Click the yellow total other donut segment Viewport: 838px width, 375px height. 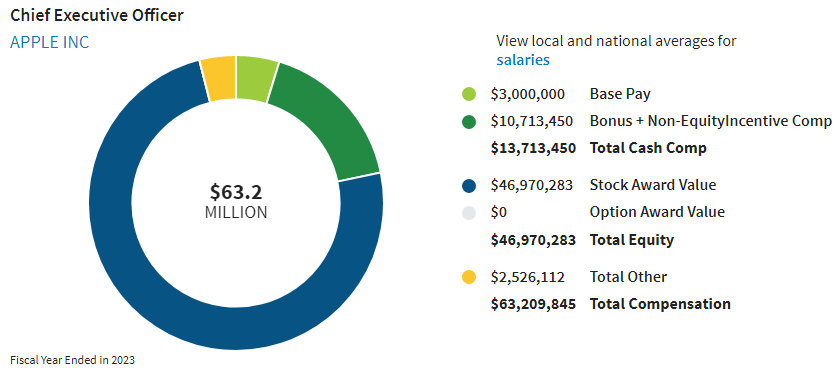pos(219,79)
